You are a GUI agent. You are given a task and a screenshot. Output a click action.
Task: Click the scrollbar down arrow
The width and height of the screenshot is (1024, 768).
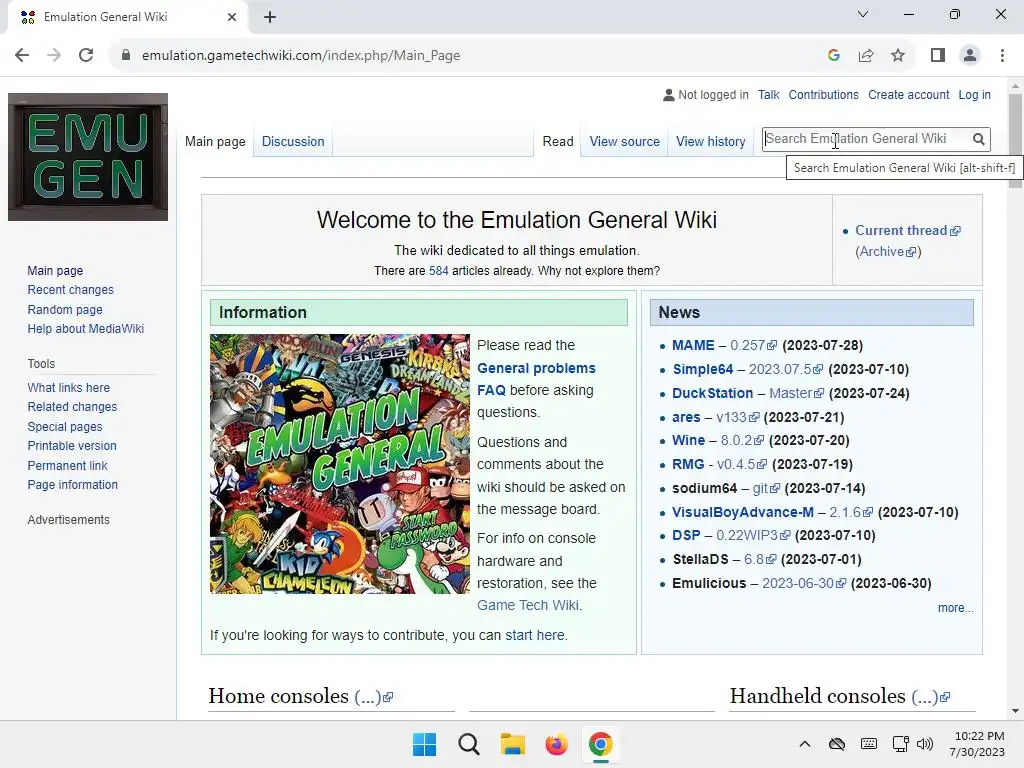(x=1015, y=711)
